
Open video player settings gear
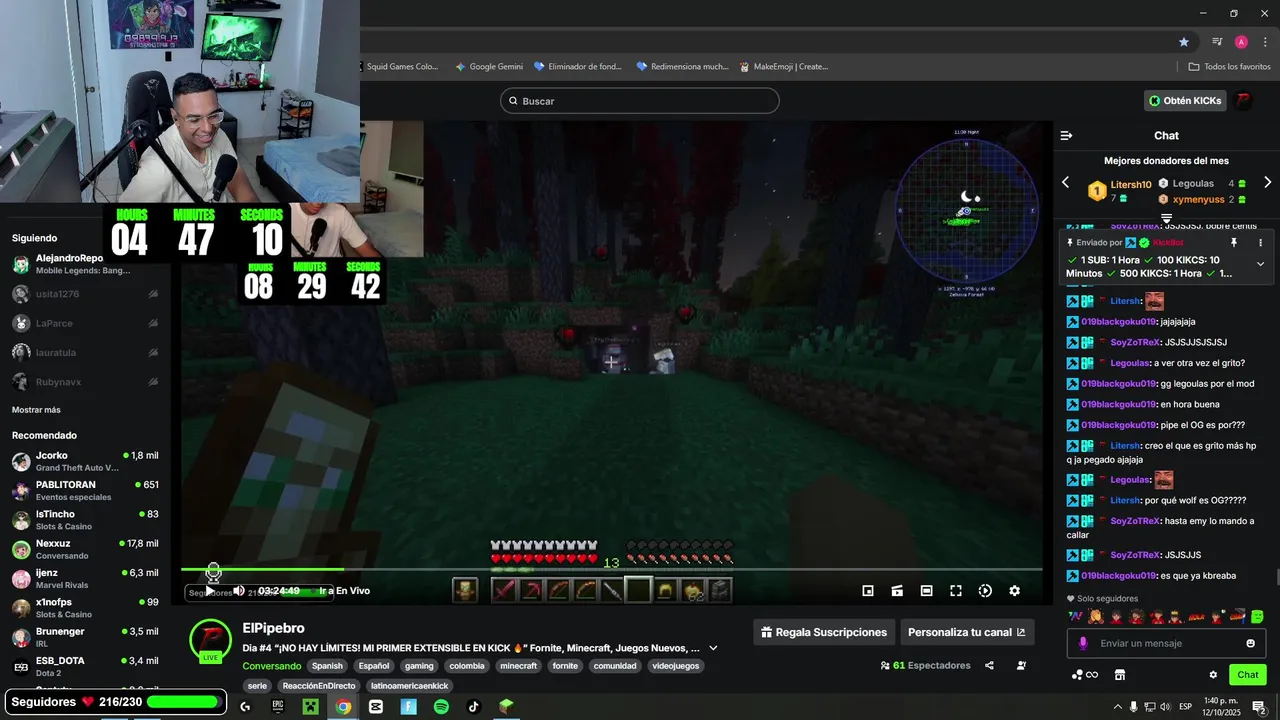pos(1014,591)
